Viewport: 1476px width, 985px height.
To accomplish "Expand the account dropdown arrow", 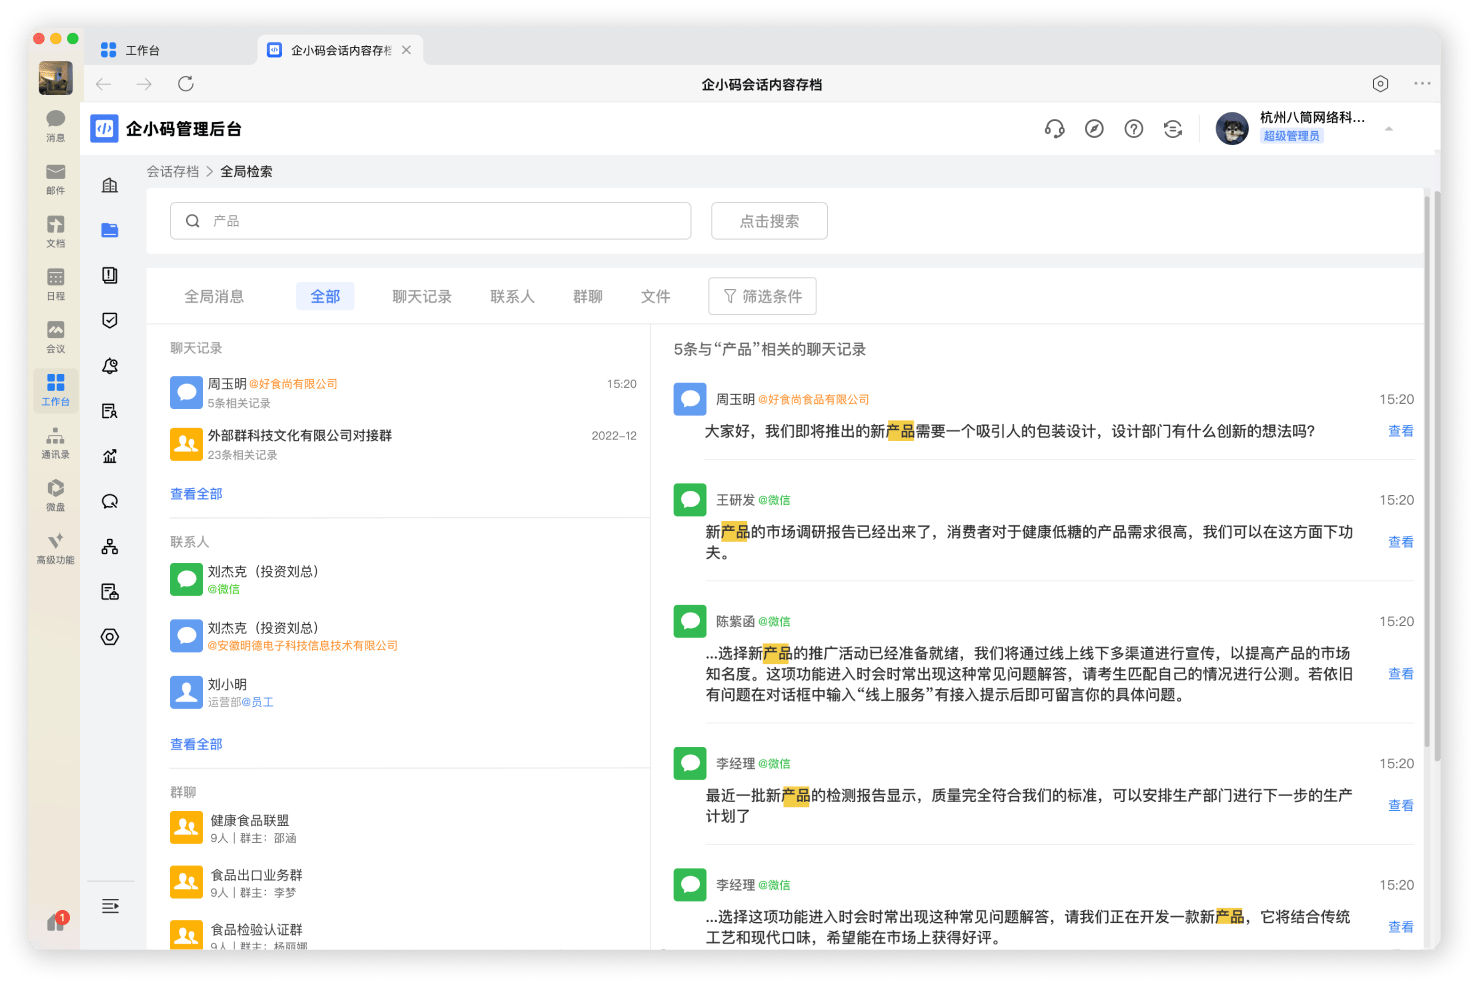I will pyautogui.click(x=1388, y=129).
